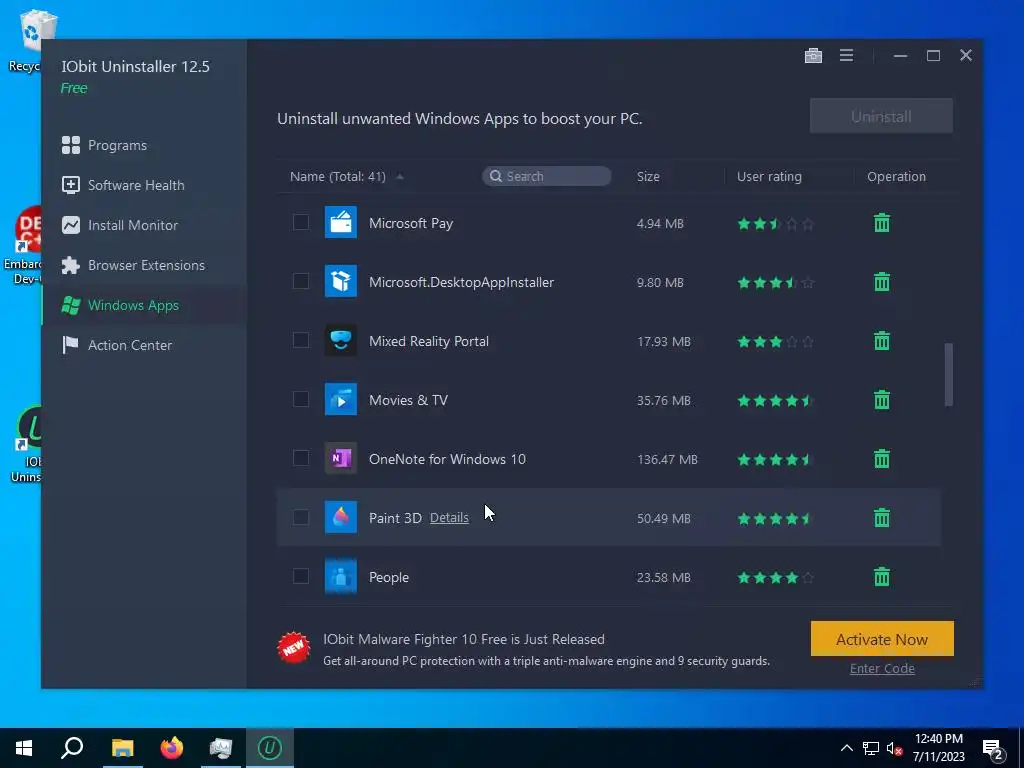1024x768 pixels.
Task: Open the Paint 3D Details link
Action: click(x=449, y=517)
